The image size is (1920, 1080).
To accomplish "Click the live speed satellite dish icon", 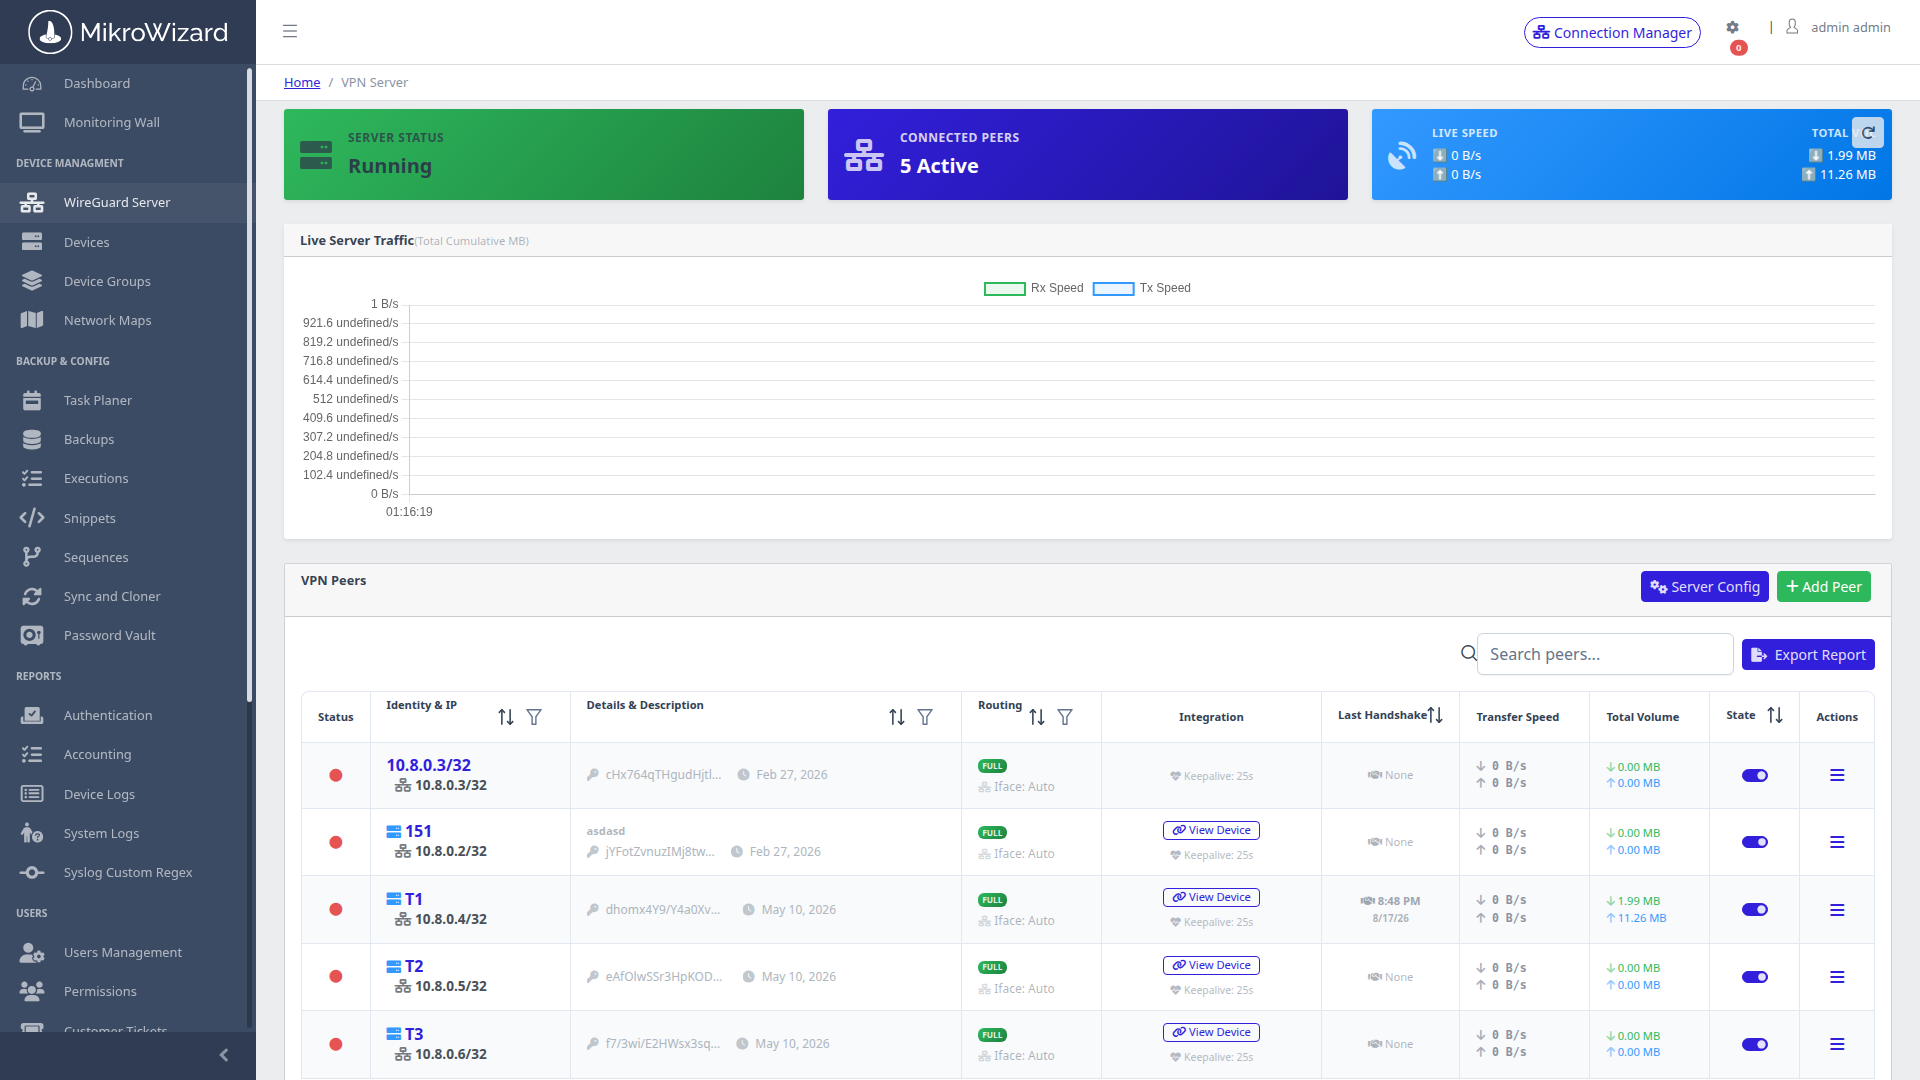I will point(1402,155).
